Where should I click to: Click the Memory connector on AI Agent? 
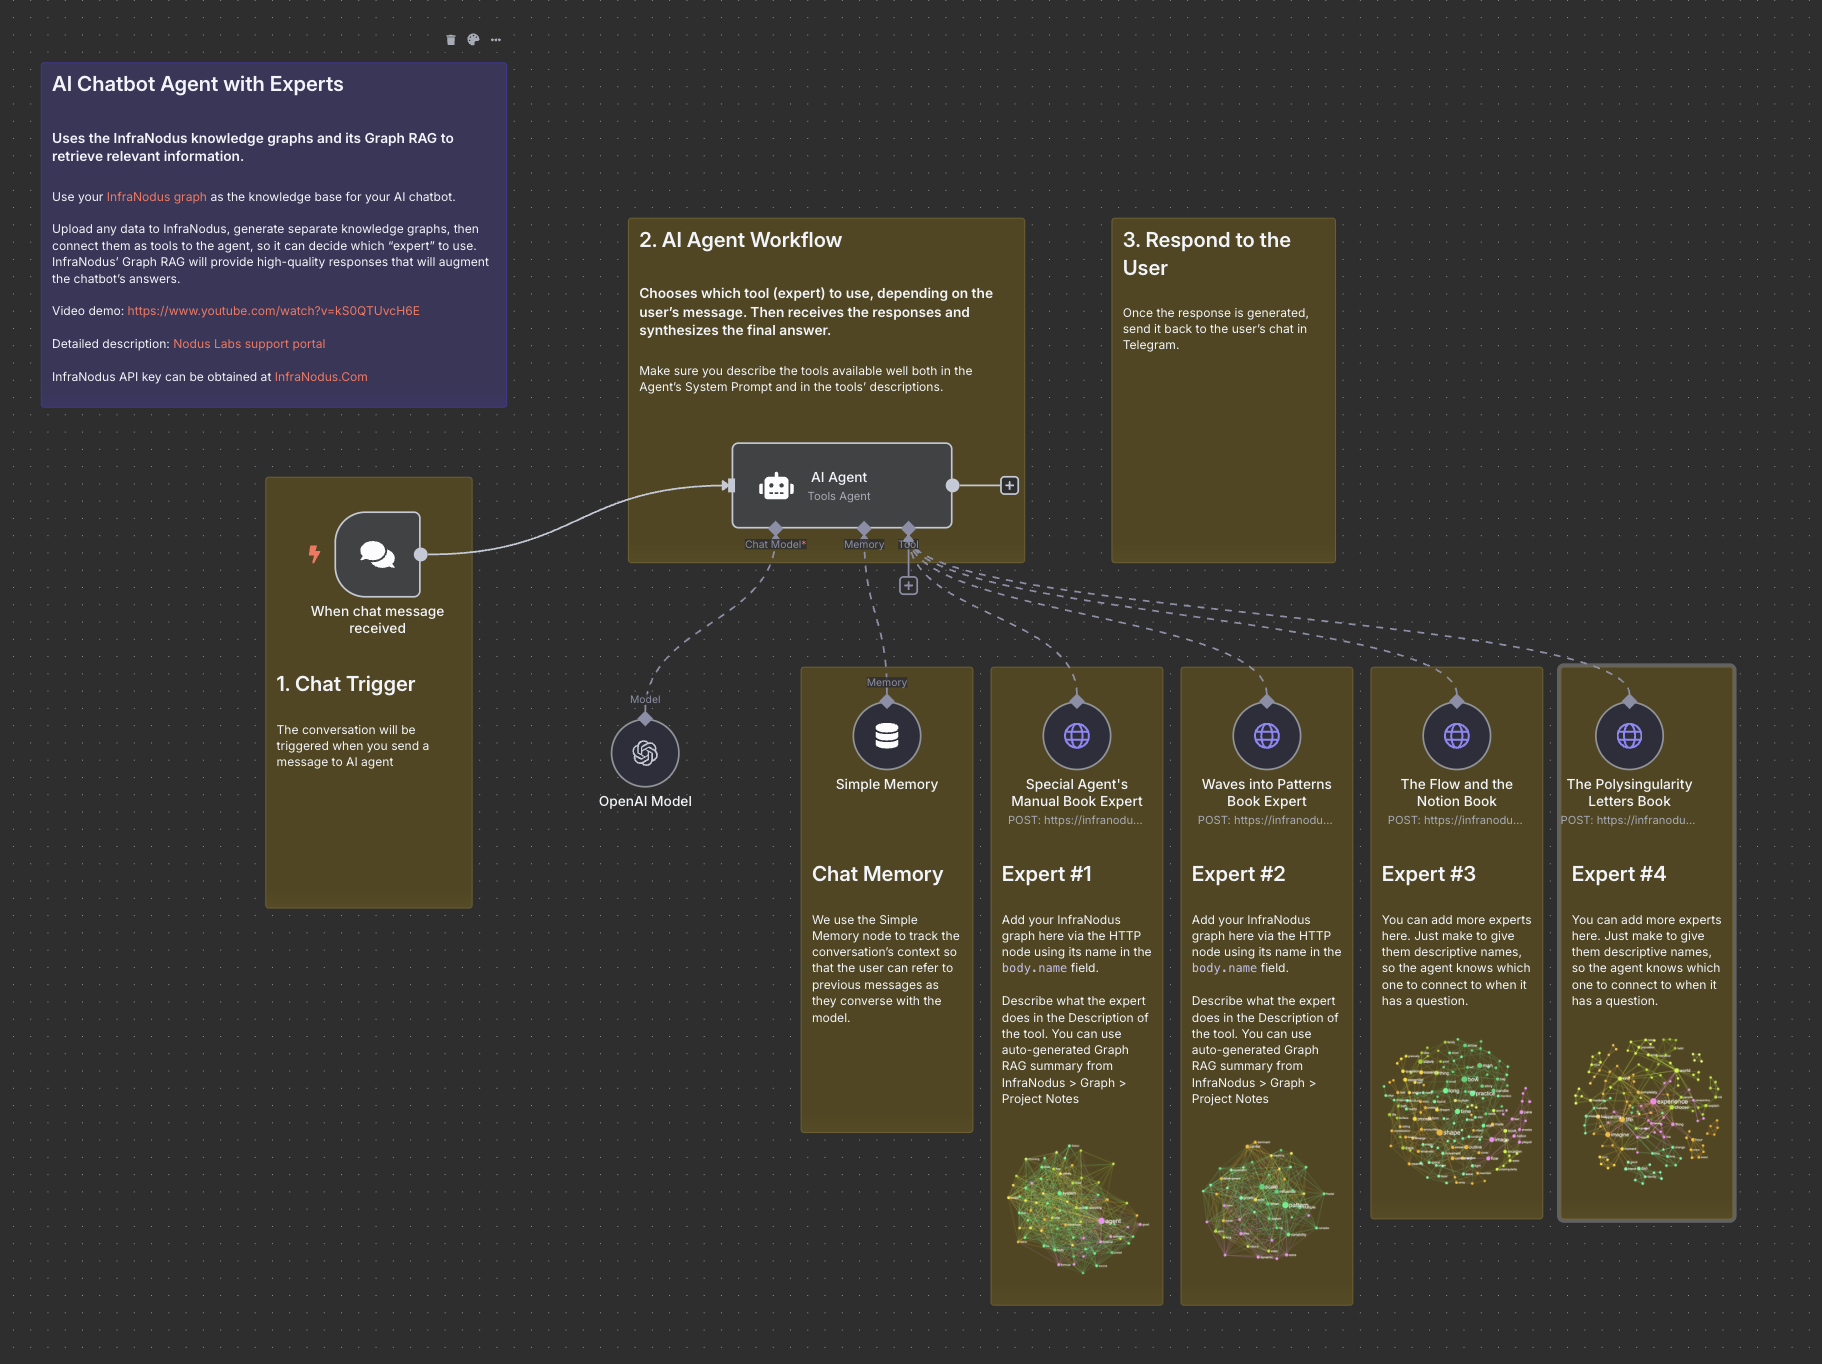(x=864, y=529)
